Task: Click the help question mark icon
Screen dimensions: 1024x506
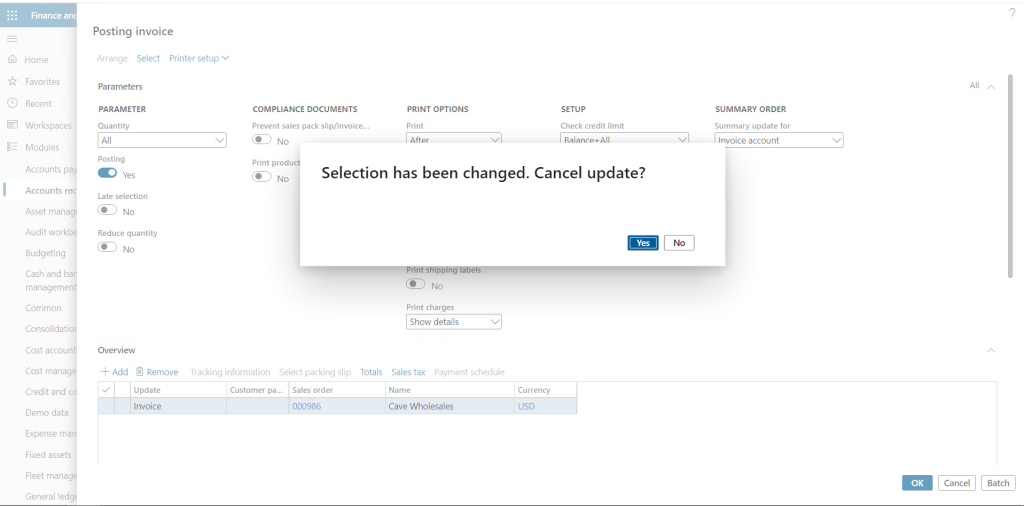Action: tap(1012, 13)
